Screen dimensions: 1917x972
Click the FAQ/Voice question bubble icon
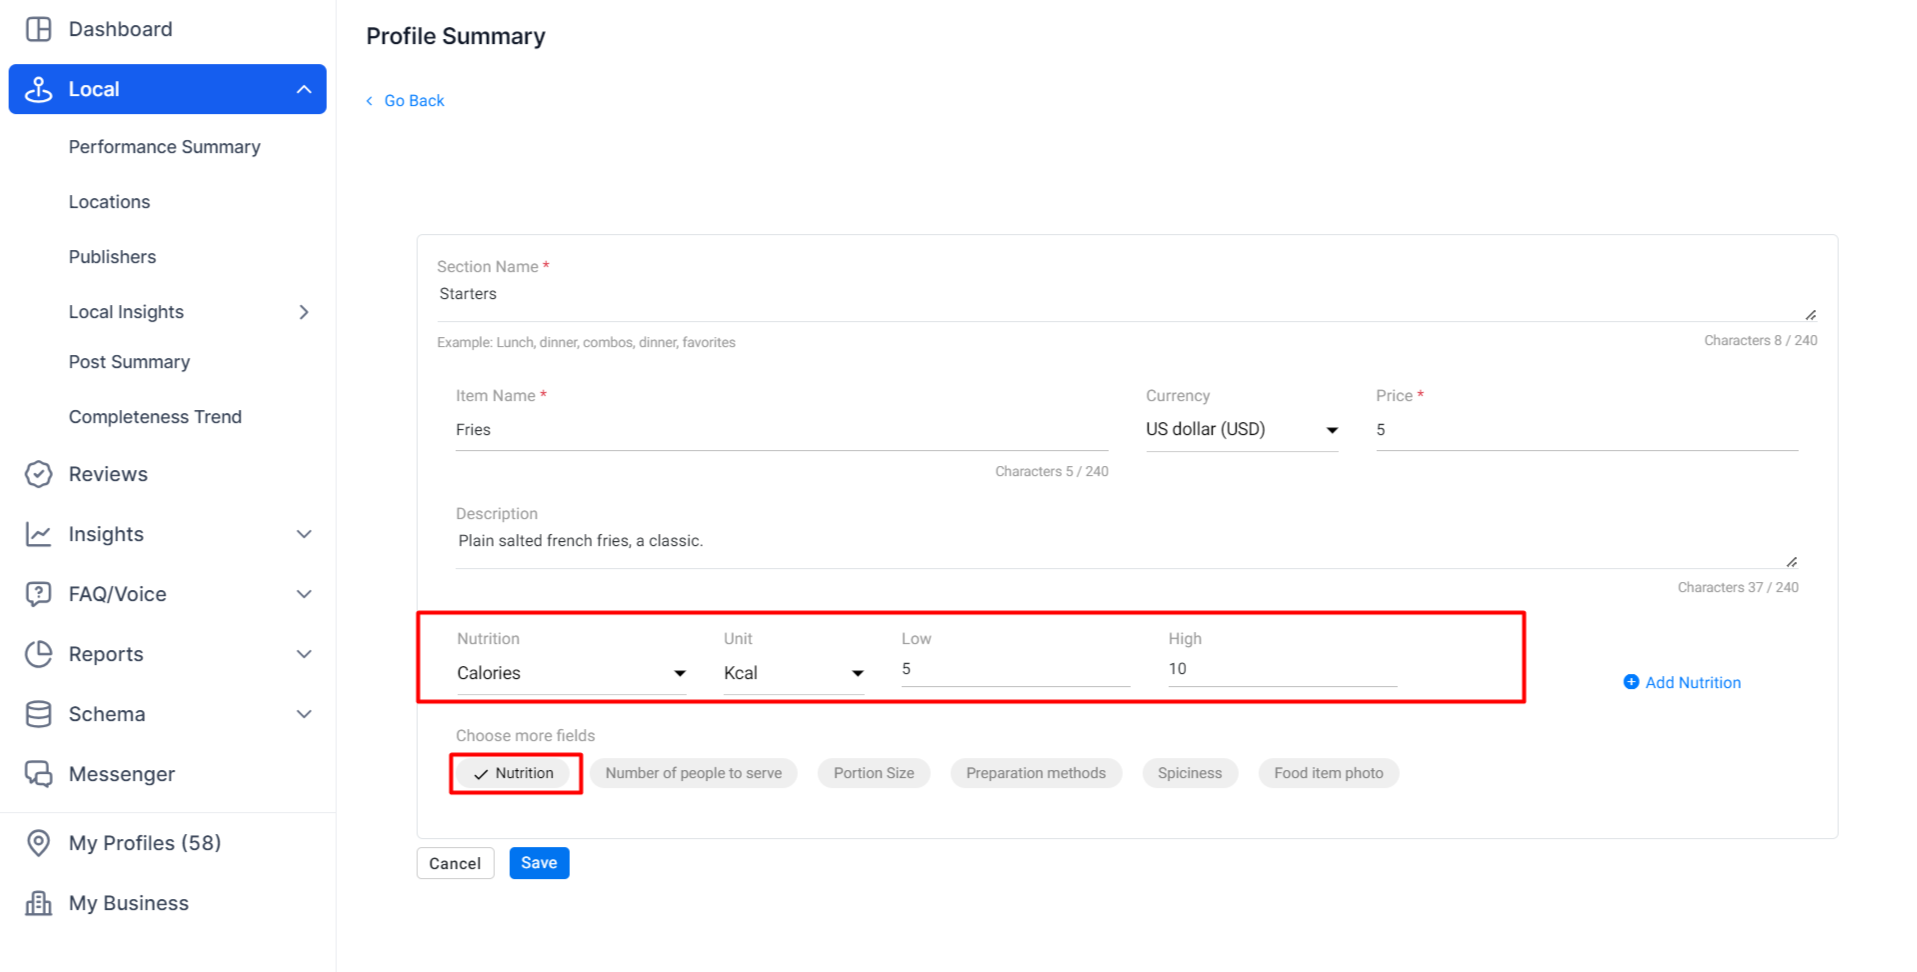[38, 594]
